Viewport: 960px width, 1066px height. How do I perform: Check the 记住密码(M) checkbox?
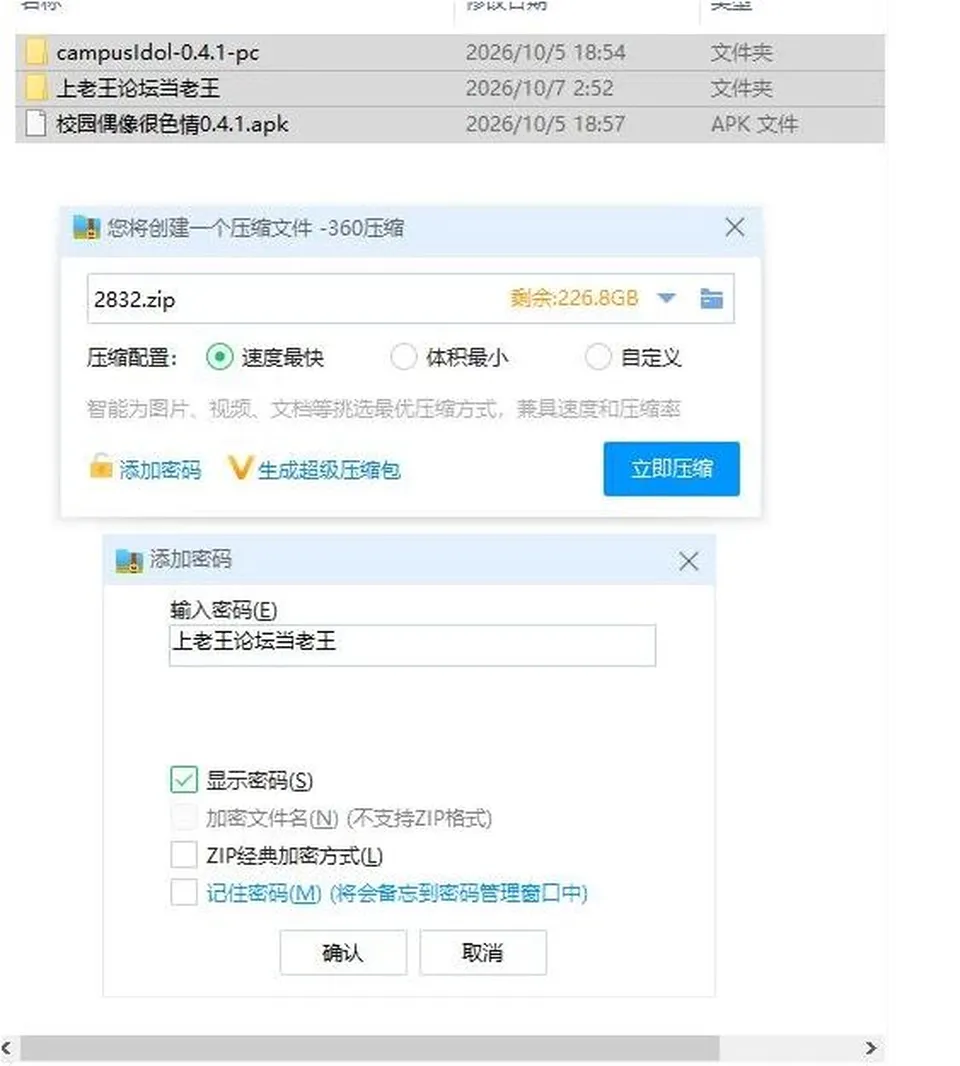click(x=184, y=892)
